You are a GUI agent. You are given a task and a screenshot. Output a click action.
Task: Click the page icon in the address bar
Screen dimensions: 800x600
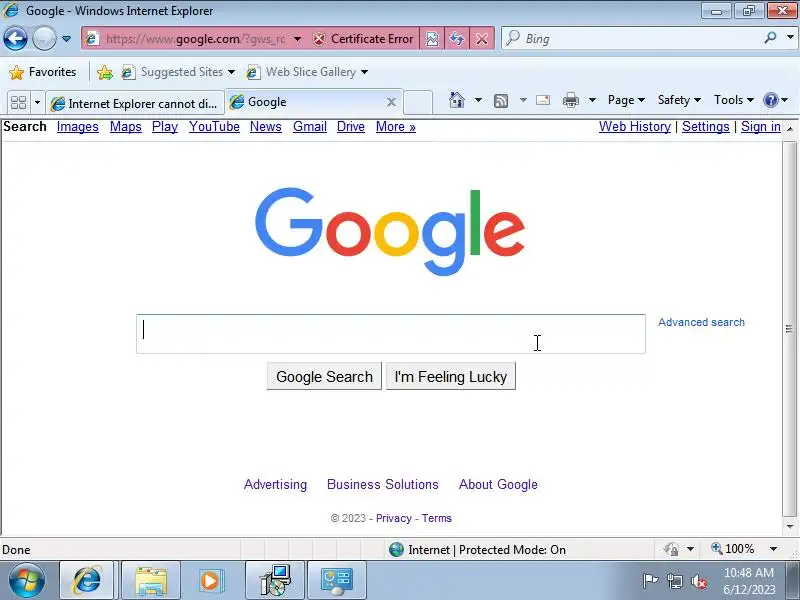point(92,39)
